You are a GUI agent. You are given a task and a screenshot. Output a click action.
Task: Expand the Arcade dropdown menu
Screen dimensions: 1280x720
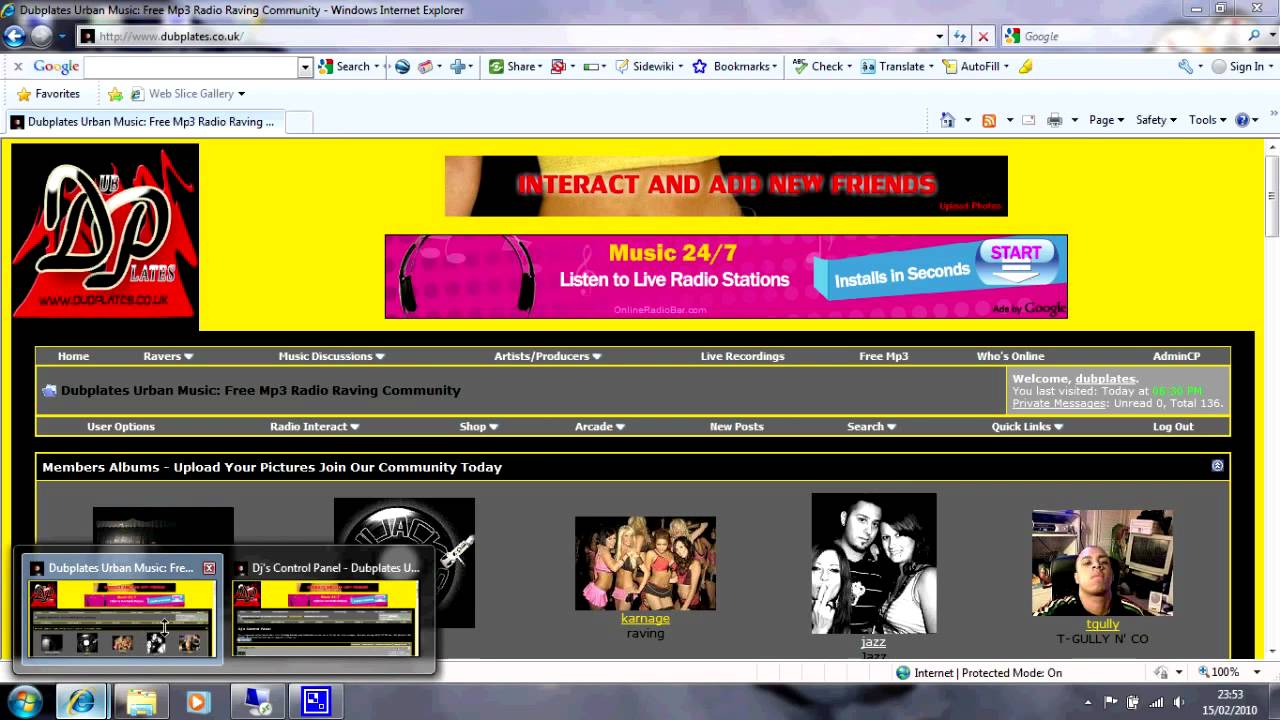pos(599,426)
